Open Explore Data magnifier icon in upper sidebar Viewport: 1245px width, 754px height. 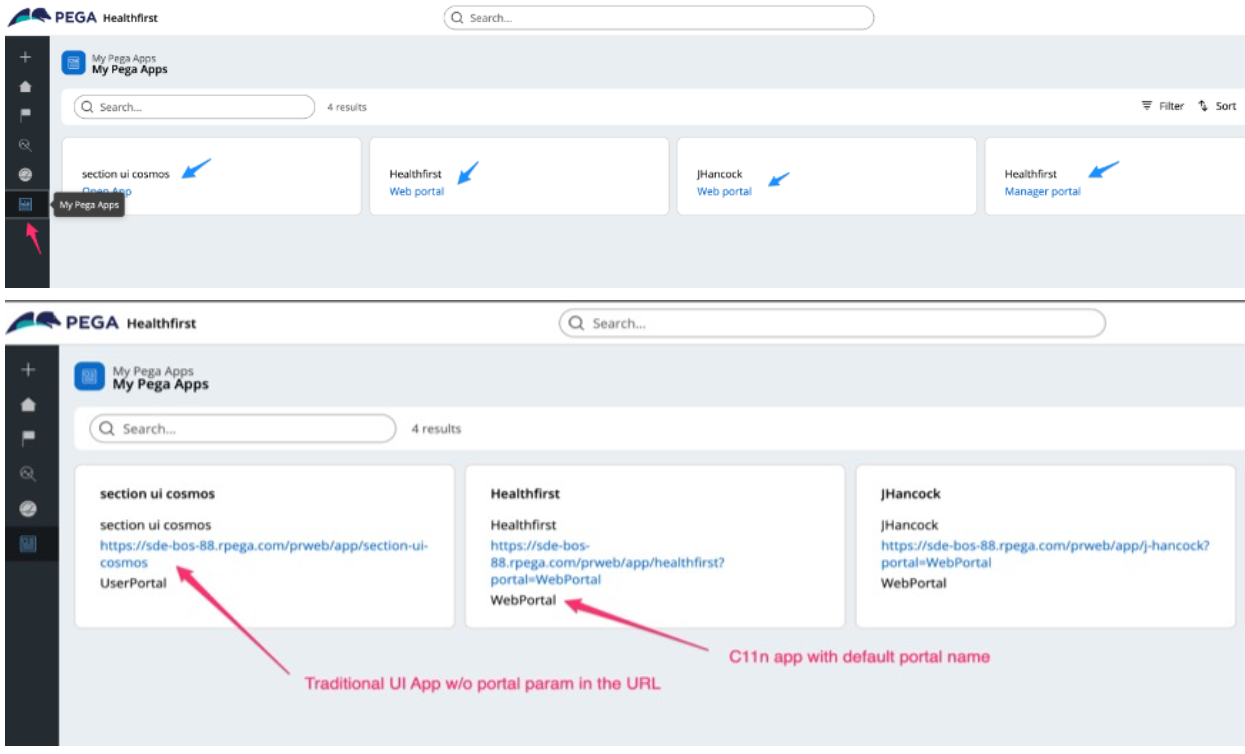click(26, 145)
